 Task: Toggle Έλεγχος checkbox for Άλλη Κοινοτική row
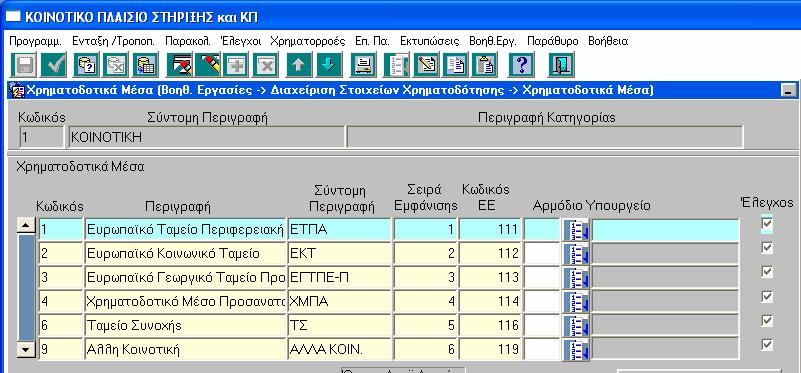(767, 344)
